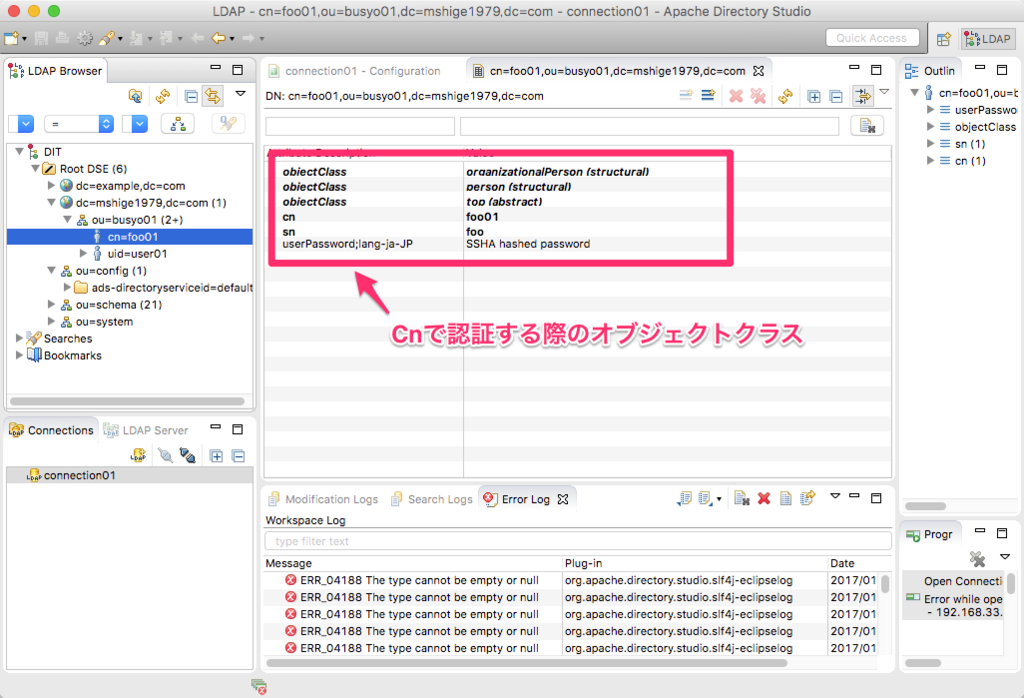Expand the uid=user01 entry

[83, 253]
